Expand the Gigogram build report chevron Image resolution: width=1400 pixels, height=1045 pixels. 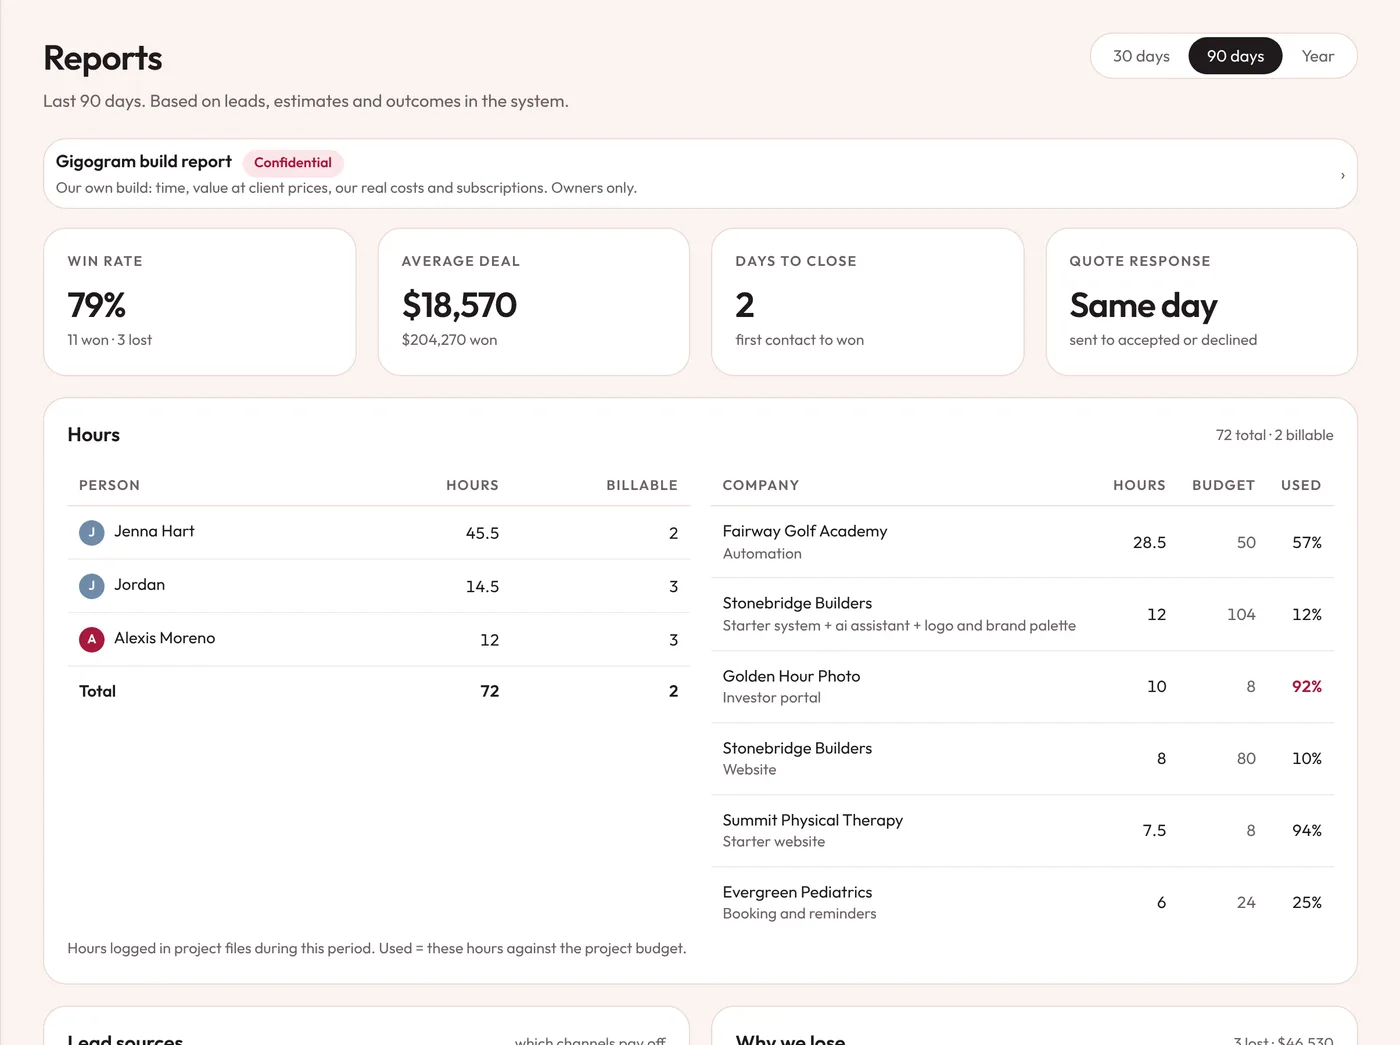point(1342,175)
